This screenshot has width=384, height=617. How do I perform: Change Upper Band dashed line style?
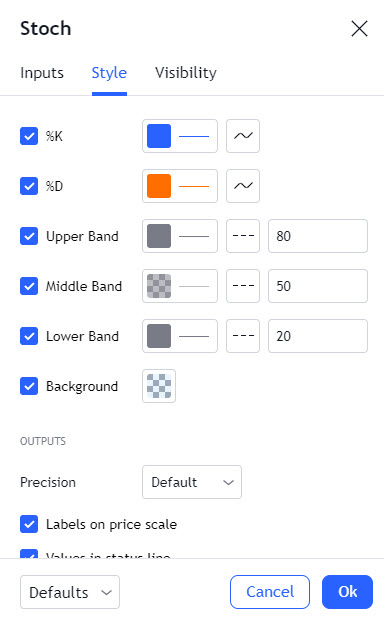point(243,236)
